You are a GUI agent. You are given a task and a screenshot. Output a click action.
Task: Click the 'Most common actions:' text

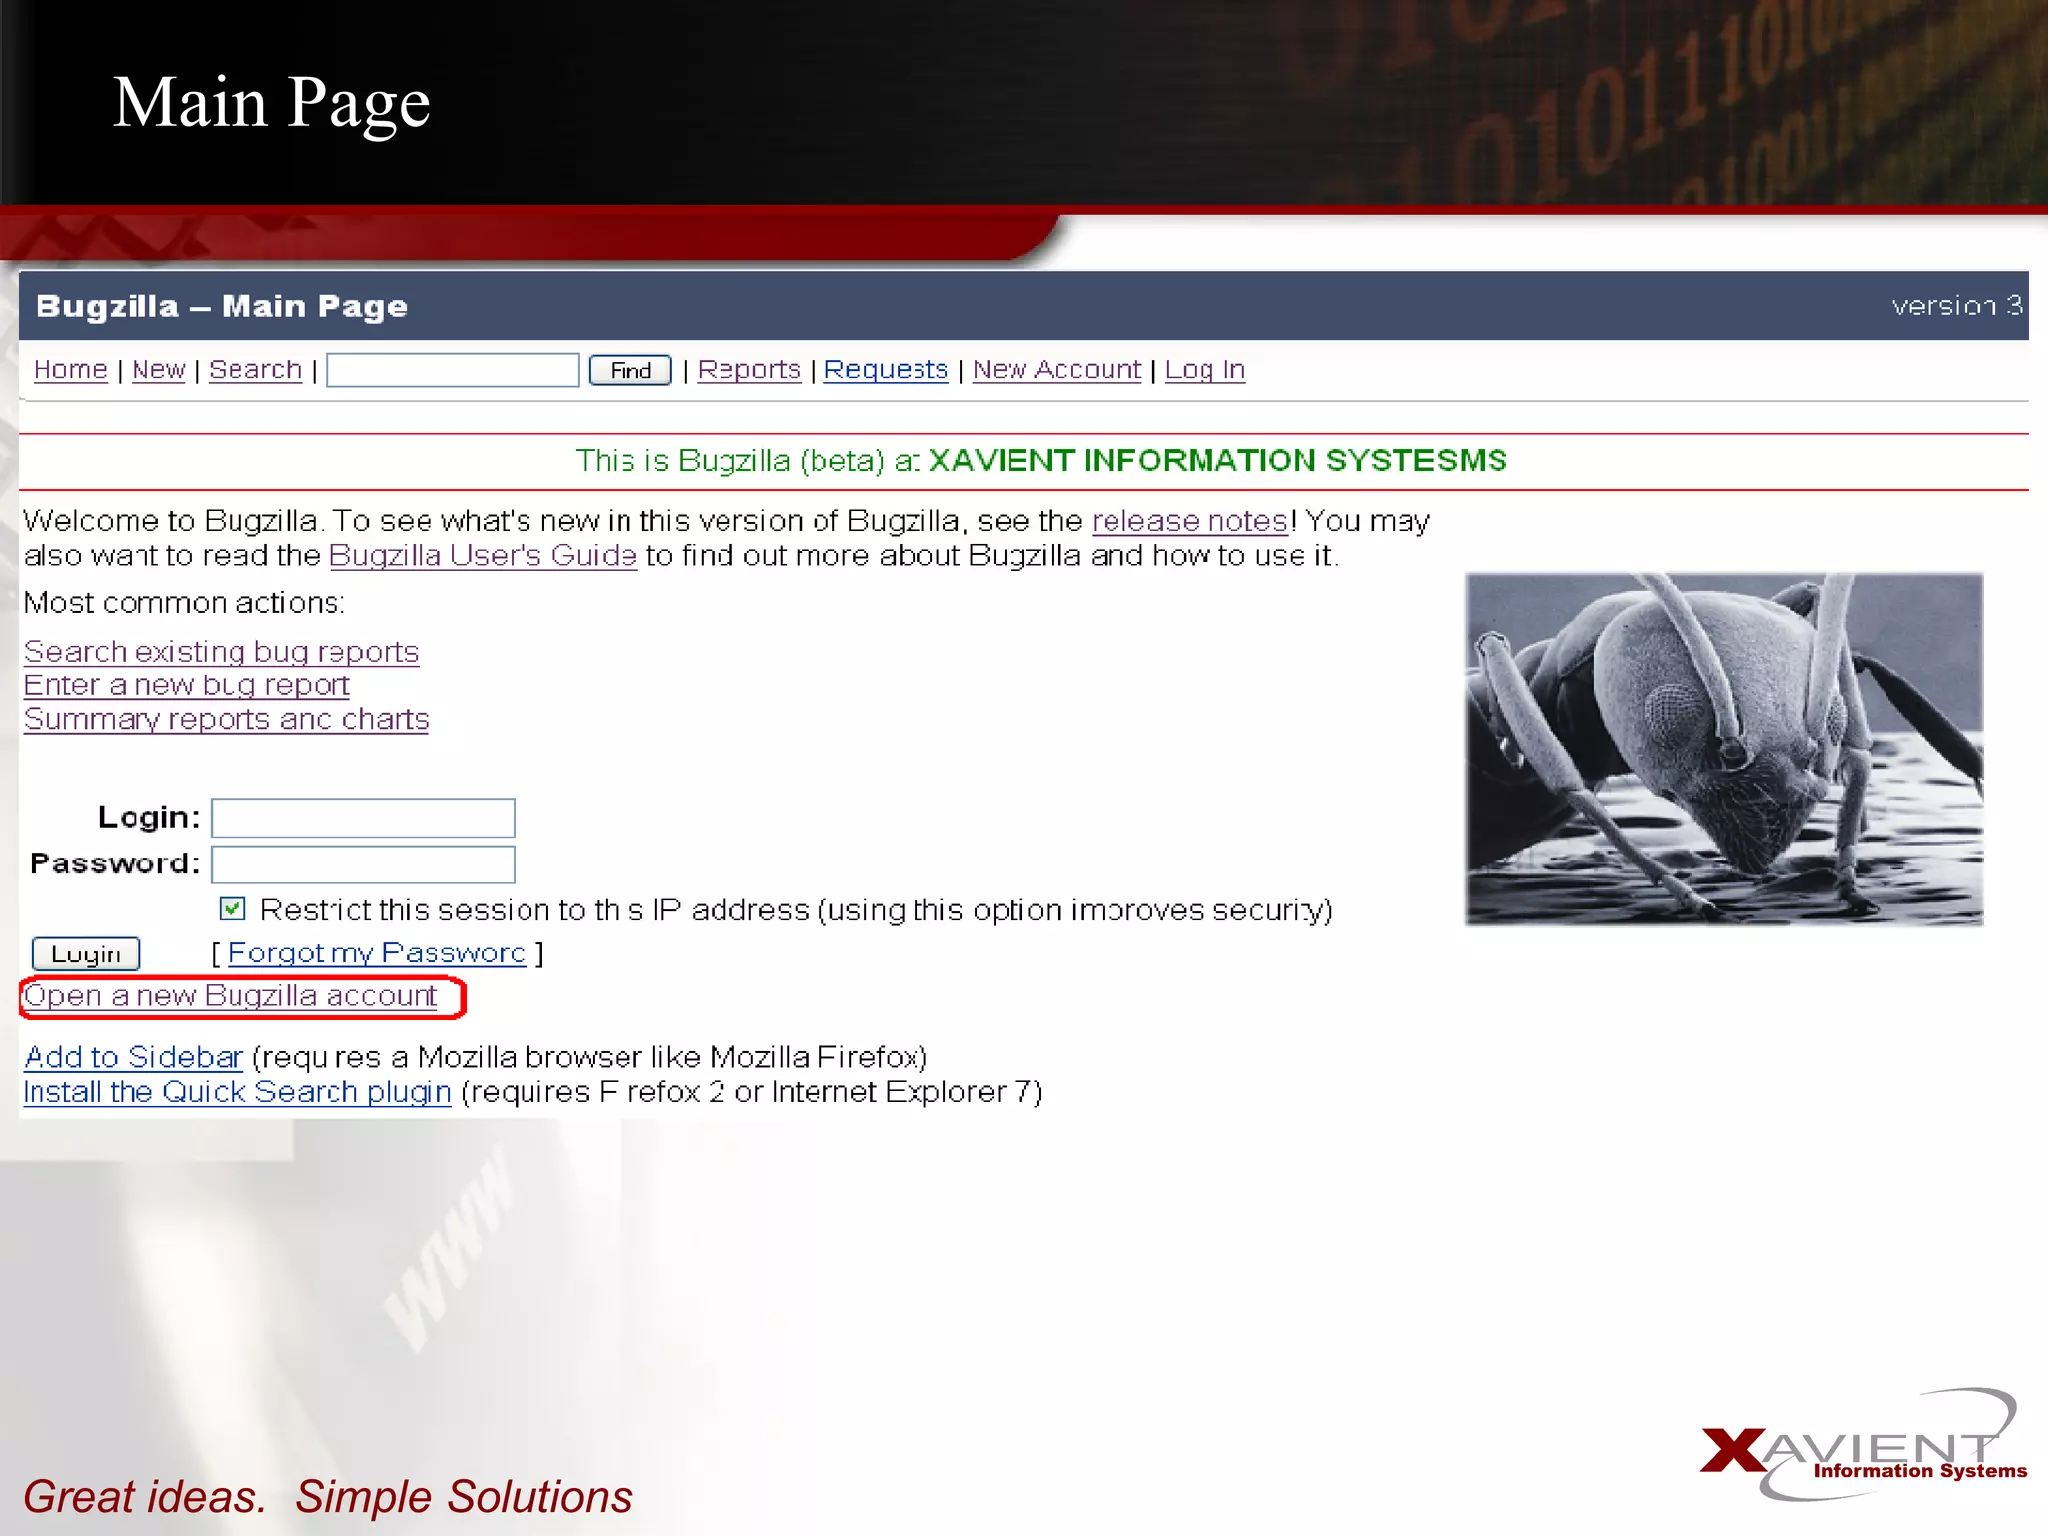tap(184, 603)
